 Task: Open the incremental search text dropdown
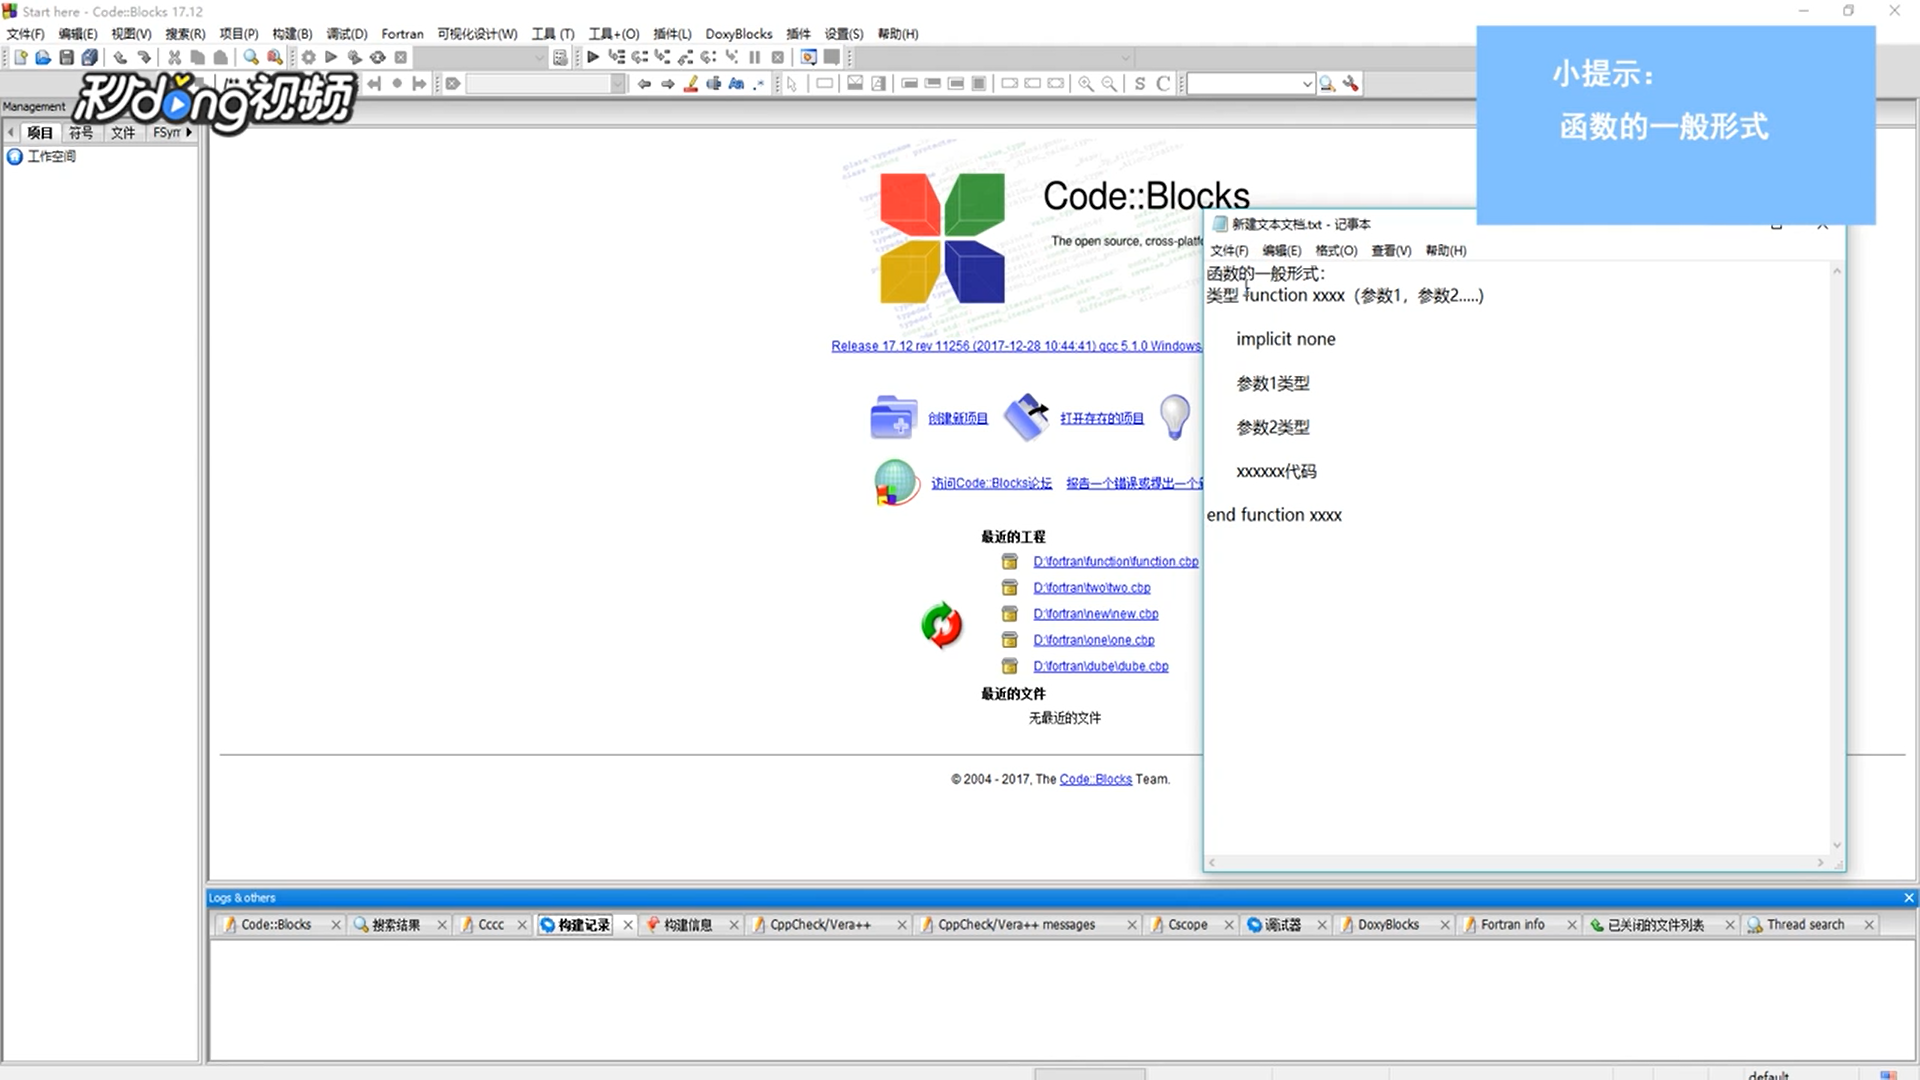click(617, 84)
